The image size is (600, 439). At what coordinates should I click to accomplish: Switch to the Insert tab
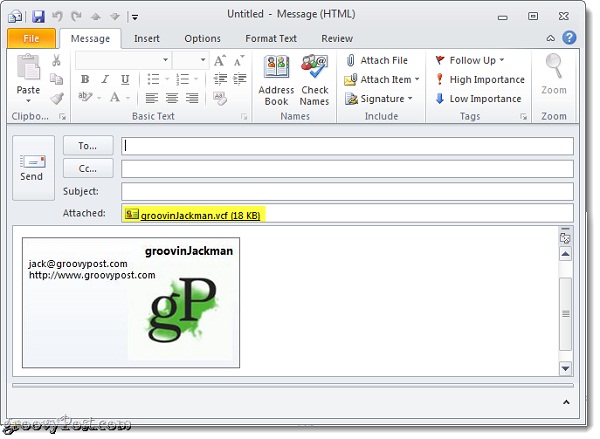147,39
